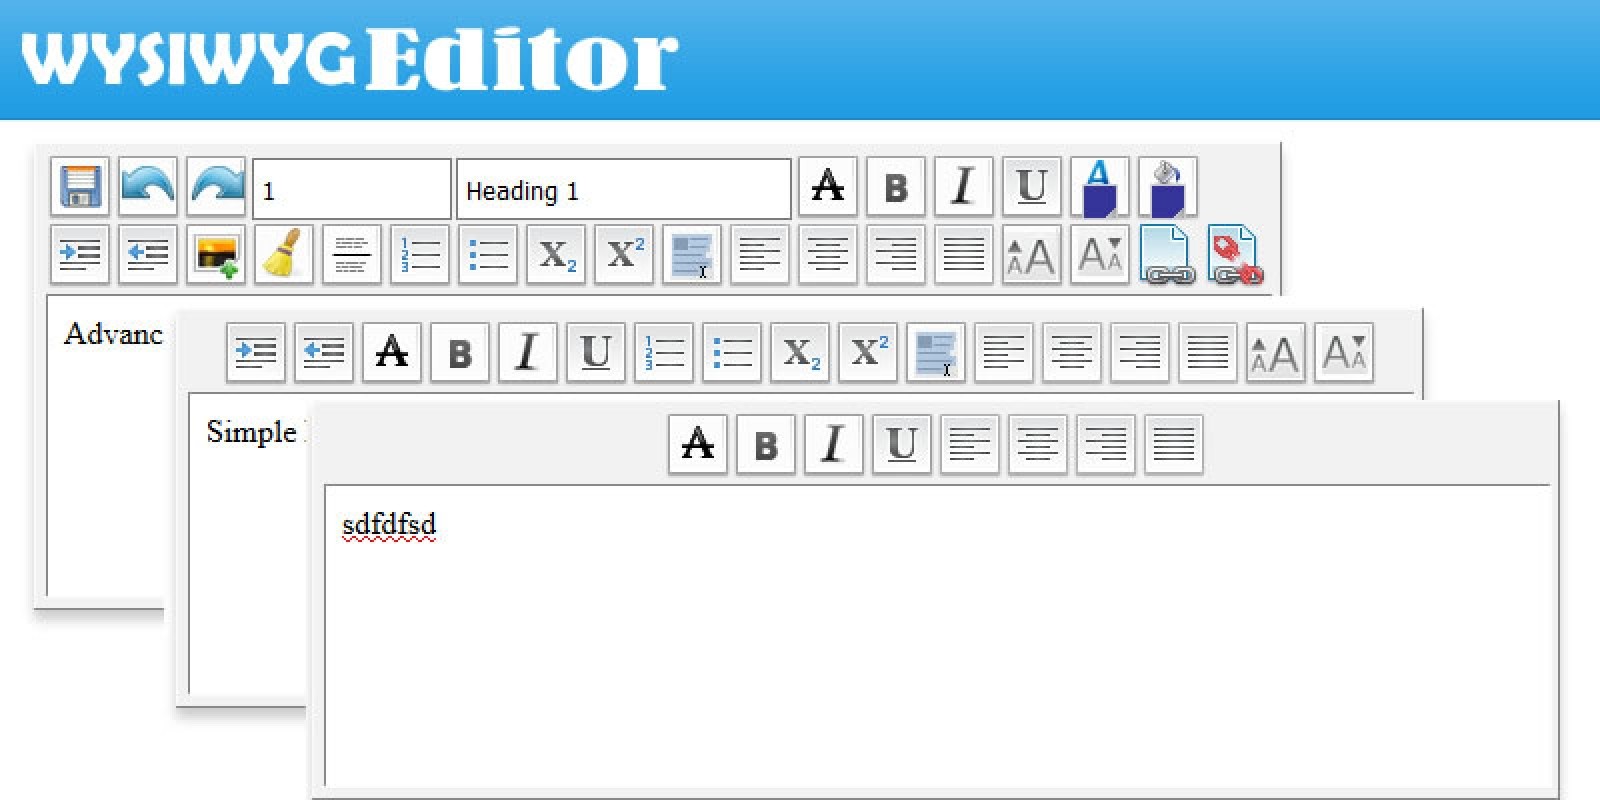Align text left in the front editor
Viewport: 1600px width, 800px height.
point(970,444)
